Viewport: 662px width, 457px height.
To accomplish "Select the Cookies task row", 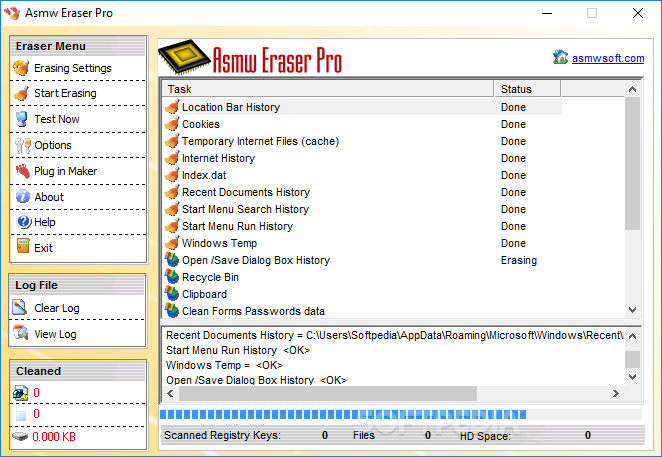I will pos(362,124).
